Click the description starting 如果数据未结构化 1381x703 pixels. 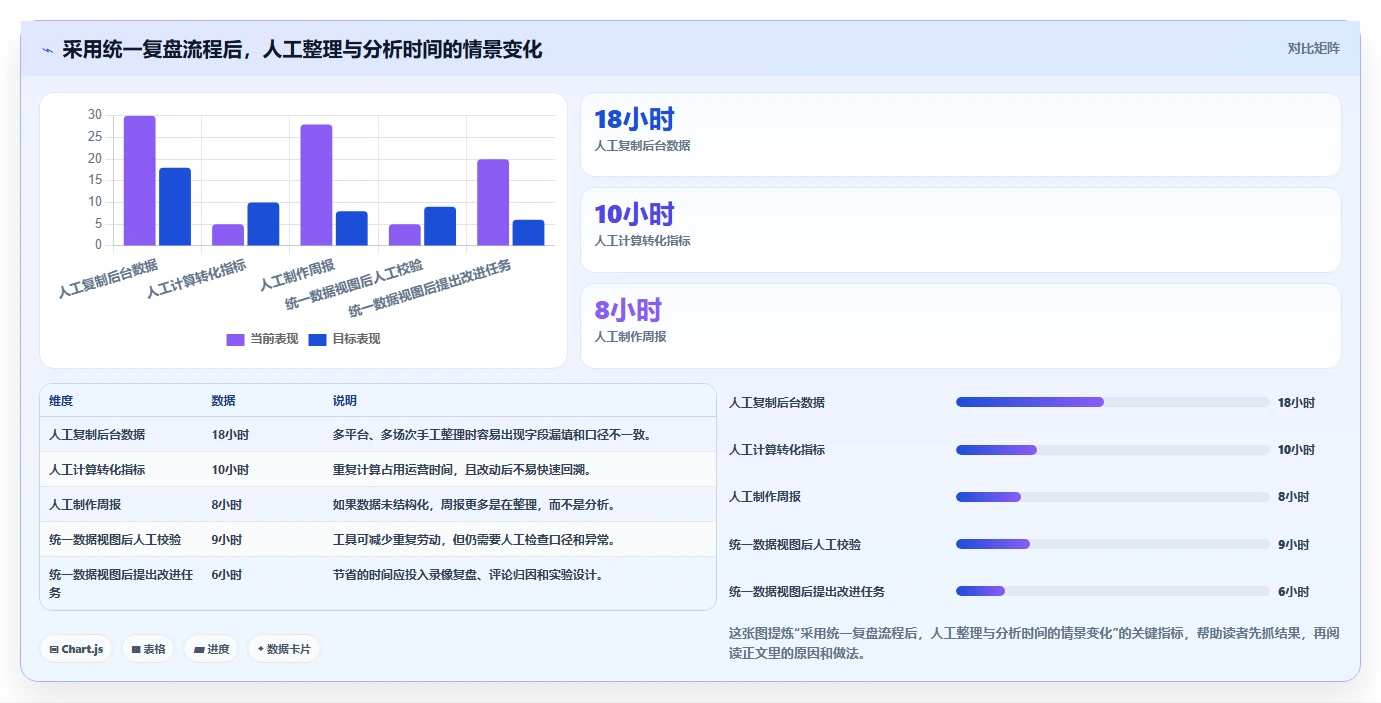tap(474, 505)
